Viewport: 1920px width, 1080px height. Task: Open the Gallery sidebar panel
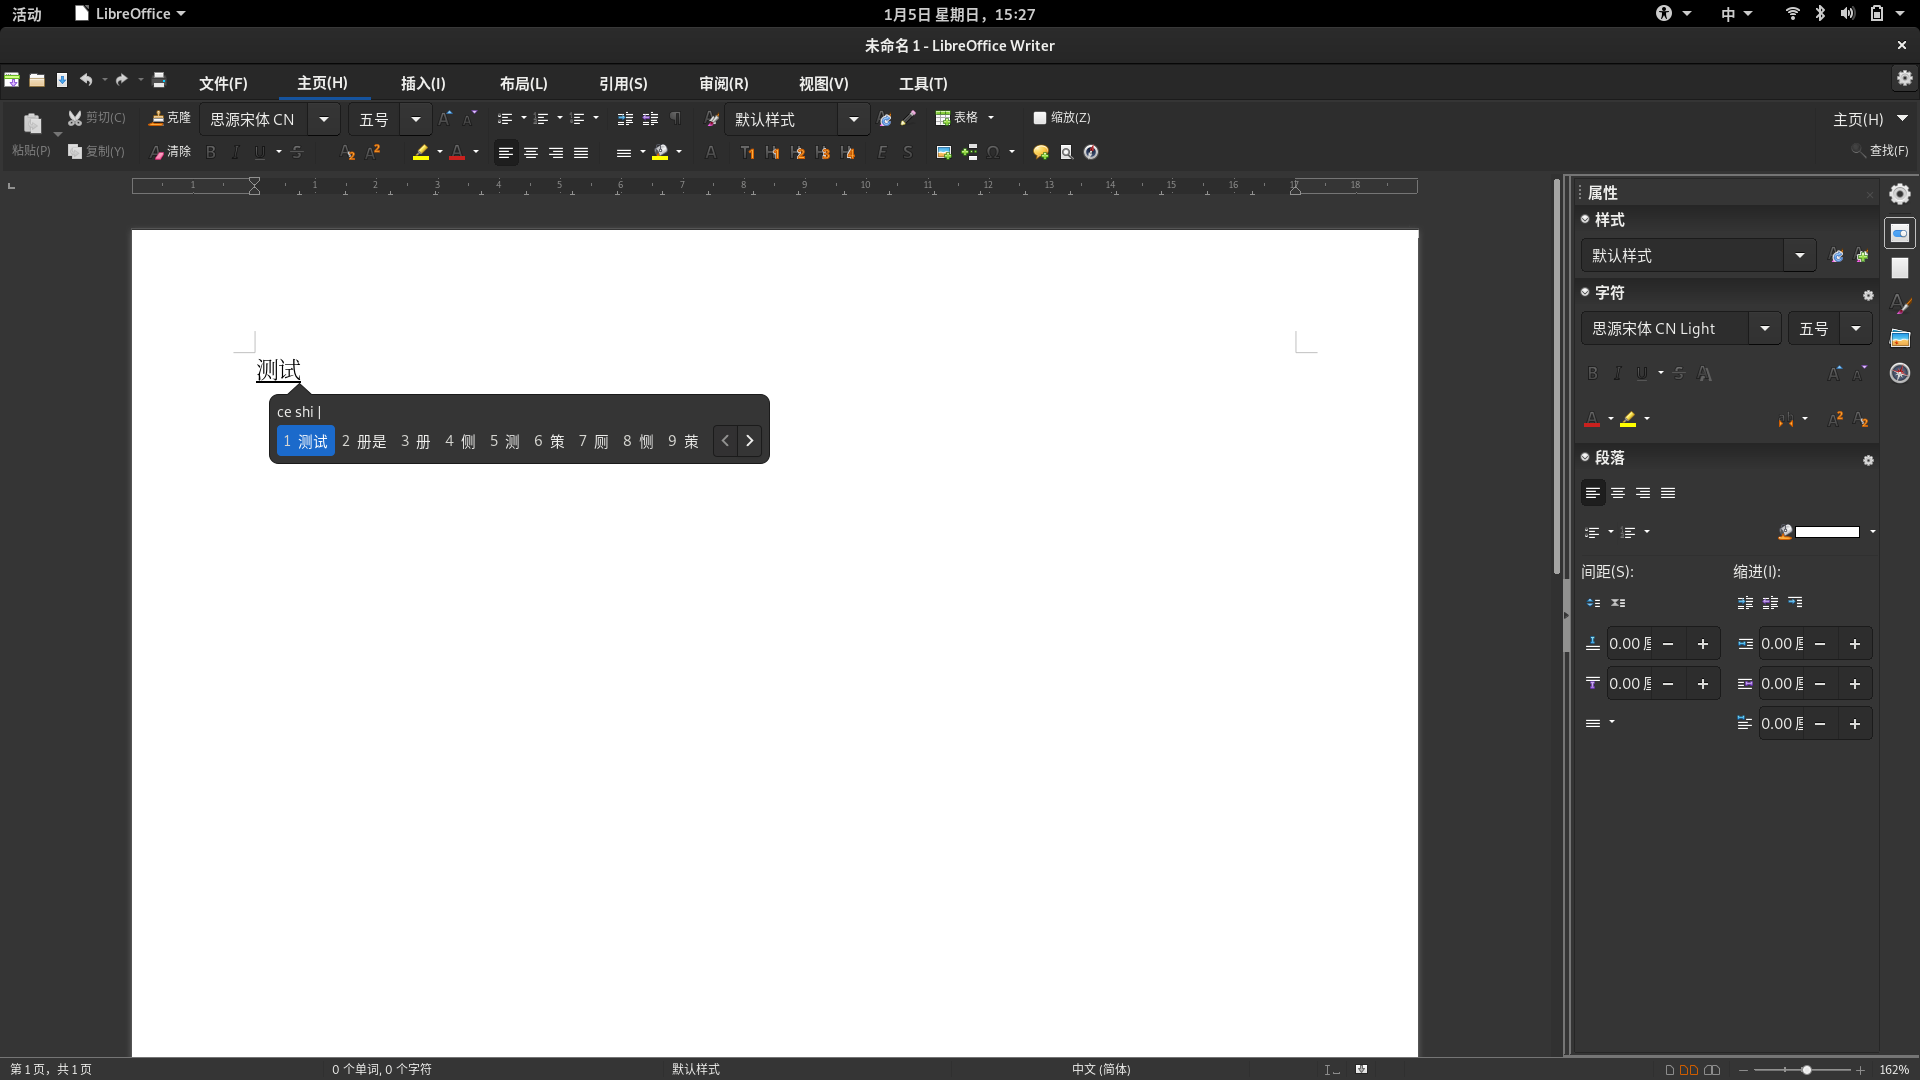(1901, 338)
